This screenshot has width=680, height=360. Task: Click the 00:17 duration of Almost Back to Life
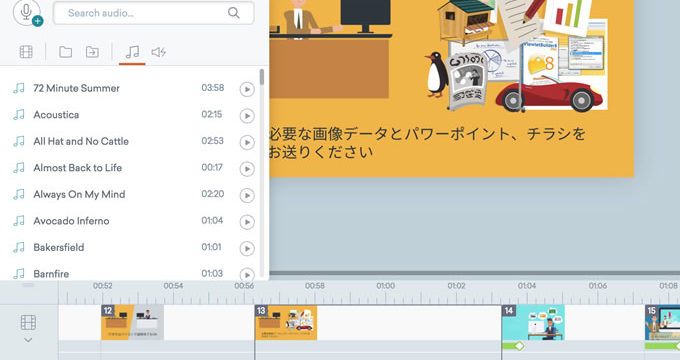point(212,167)
